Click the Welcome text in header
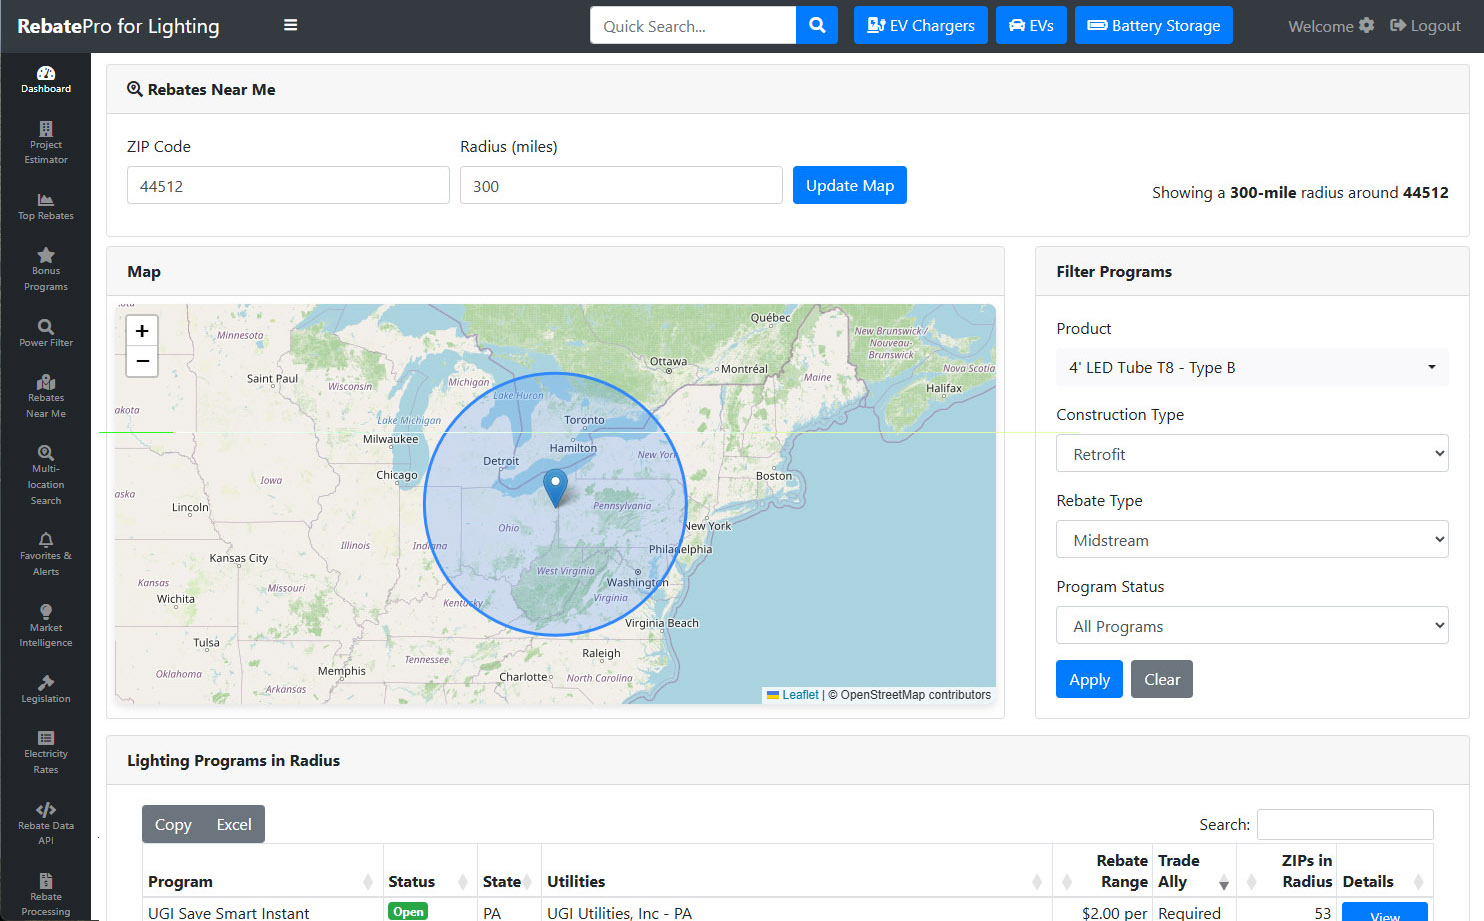The height and width of the screenshot is (921, 1484). [1320, 26]
